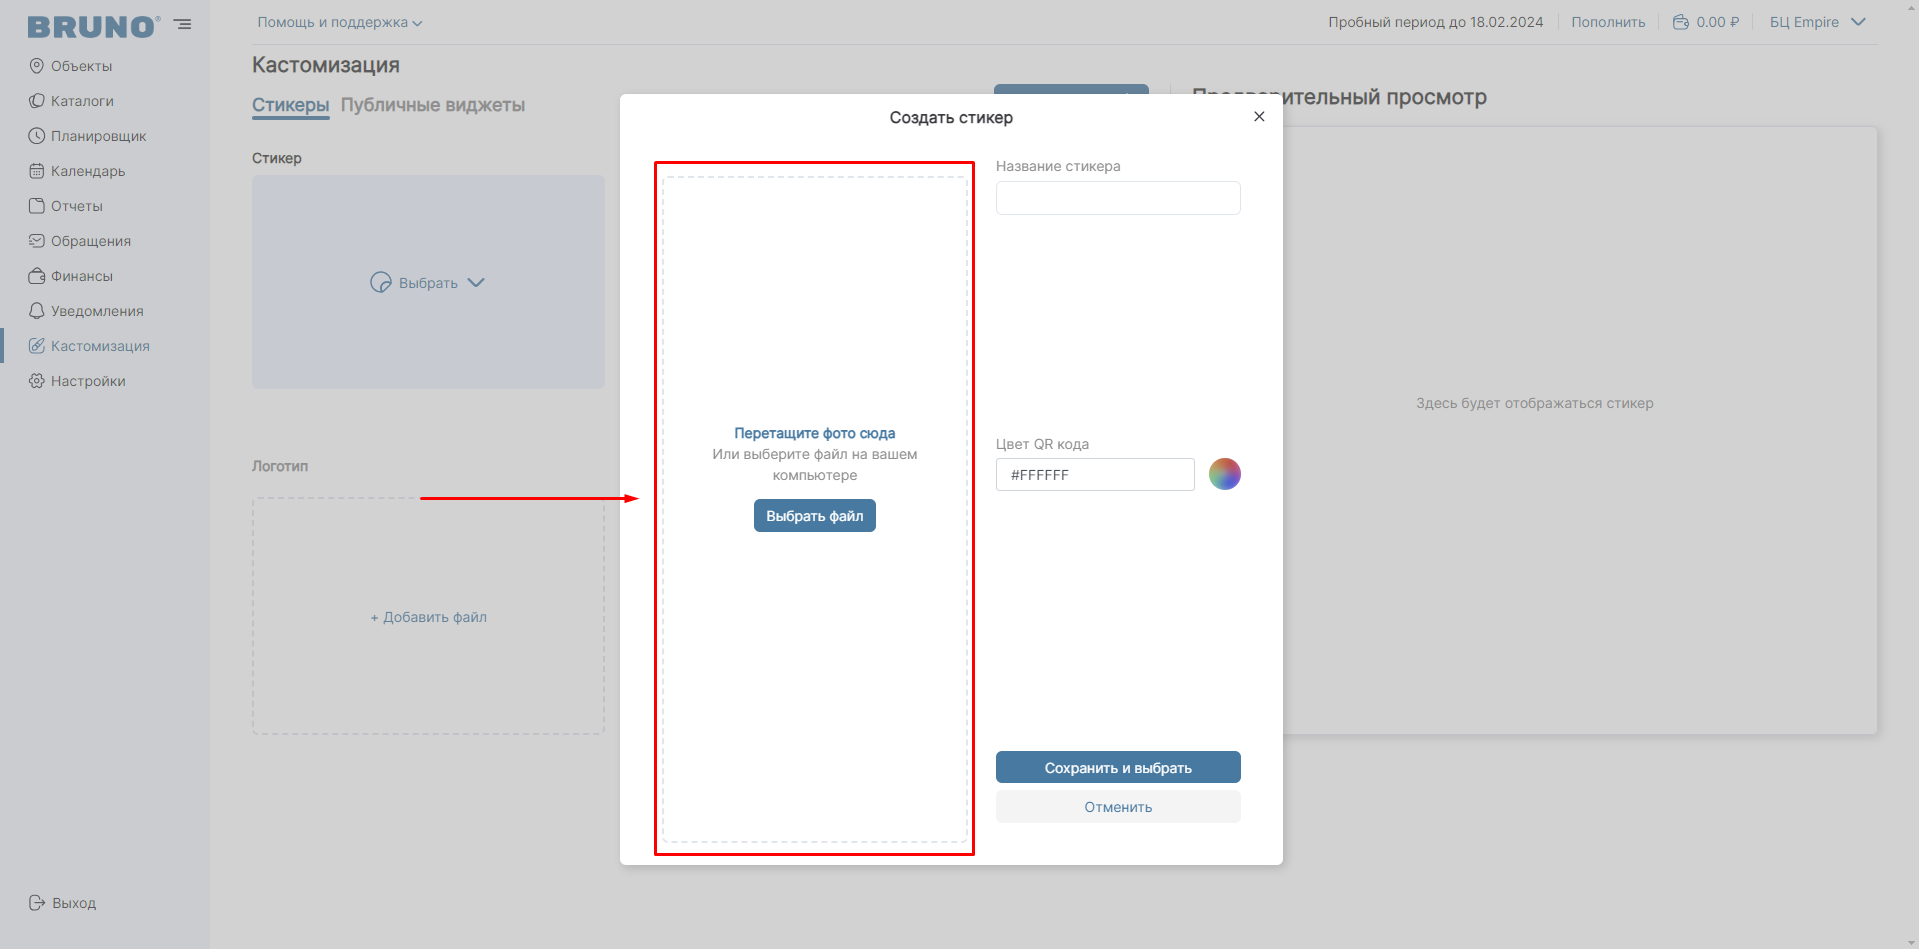Switch to the Стикеры tab
The image size is (1919, 949).
(x=290, y=105)
